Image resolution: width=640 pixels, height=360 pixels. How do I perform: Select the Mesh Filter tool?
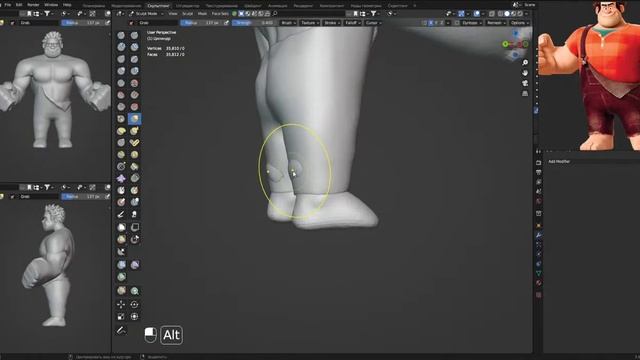121,265
